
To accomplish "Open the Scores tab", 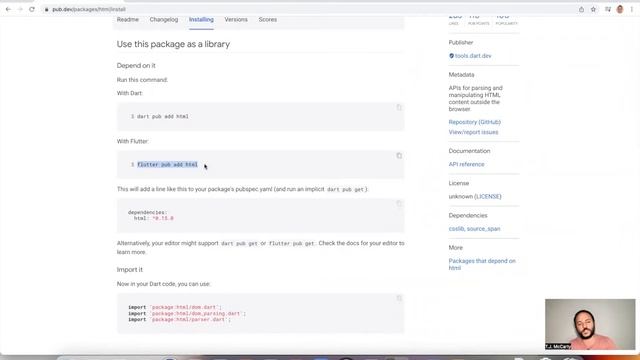I will pyautogui.click(x=268, y=20).
